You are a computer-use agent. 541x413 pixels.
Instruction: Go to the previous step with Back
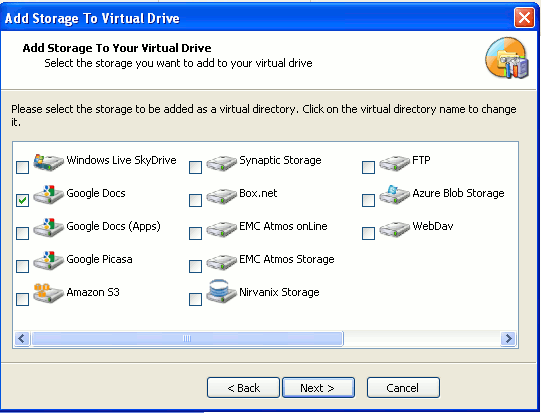[243, 388]
